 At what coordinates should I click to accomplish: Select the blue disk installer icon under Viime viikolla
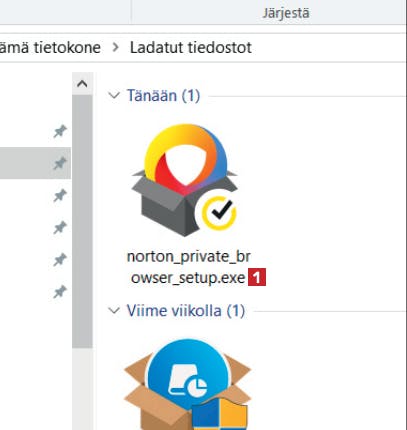[187, 383]
